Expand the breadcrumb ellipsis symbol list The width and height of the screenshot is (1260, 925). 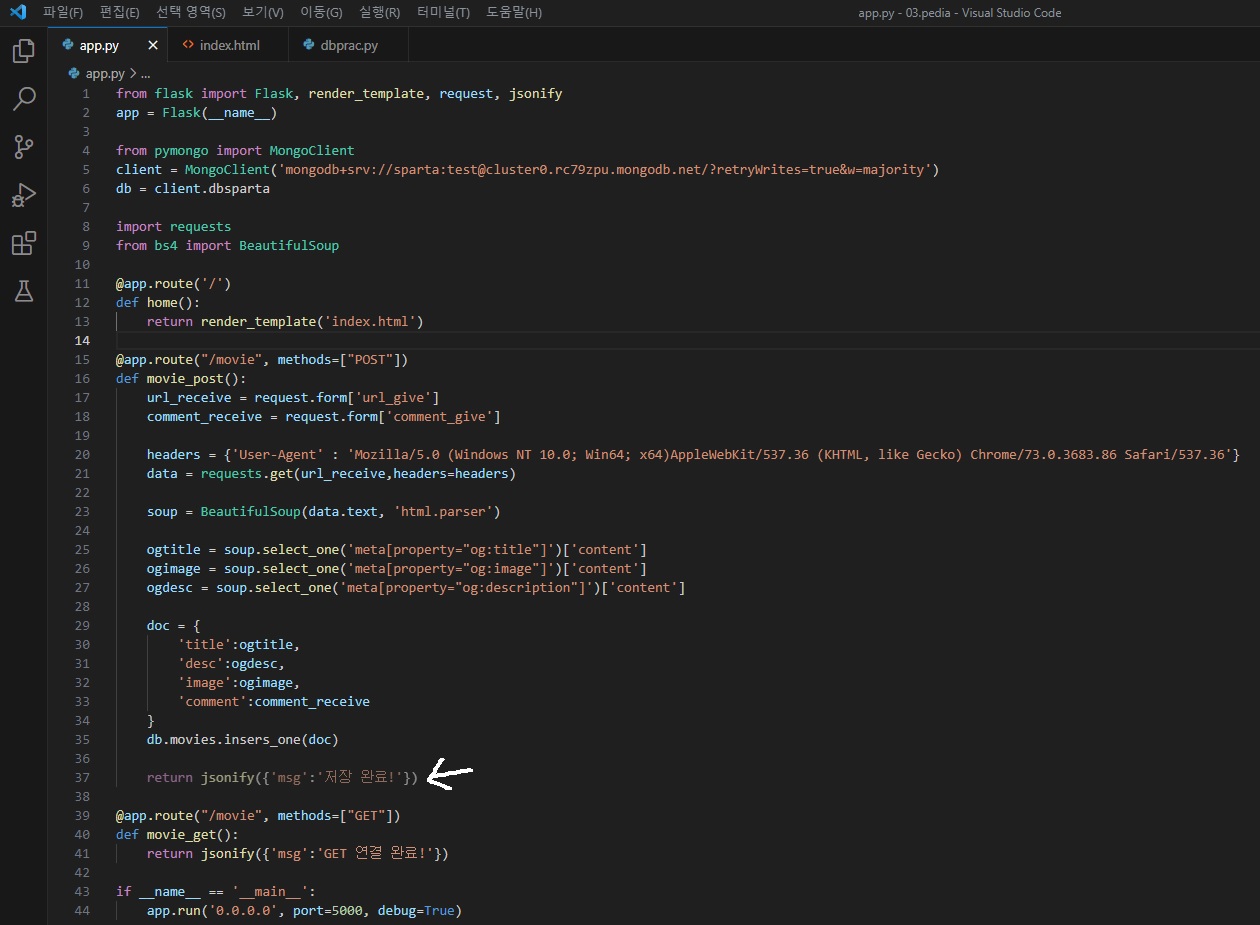145,74
